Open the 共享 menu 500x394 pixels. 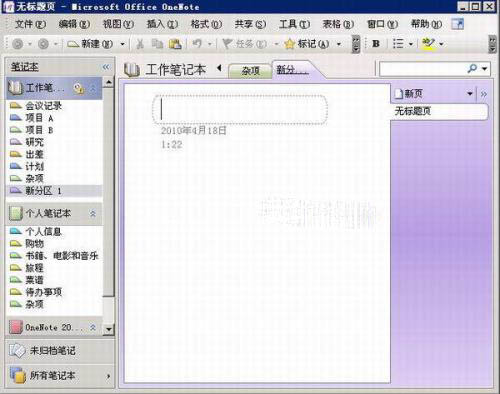coord(250,24)
